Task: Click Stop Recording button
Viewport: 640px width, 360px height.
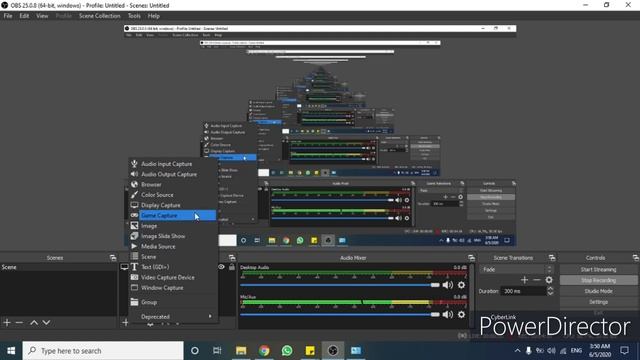Action: click(x=598, y=280)
